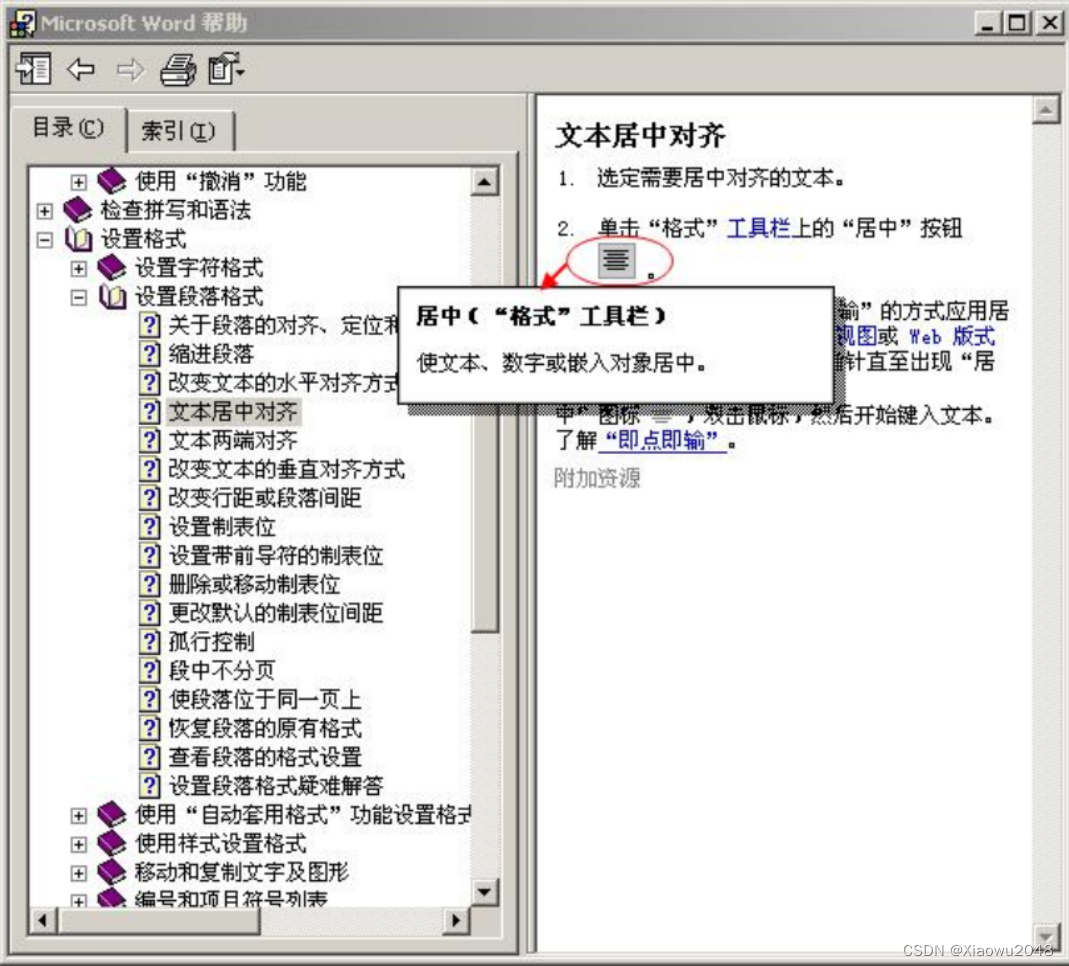The height and width of the screenshot is (966, 1069).
Task: Click the book icon beside 使用“自动套用格式”
Action: point(111,815)
